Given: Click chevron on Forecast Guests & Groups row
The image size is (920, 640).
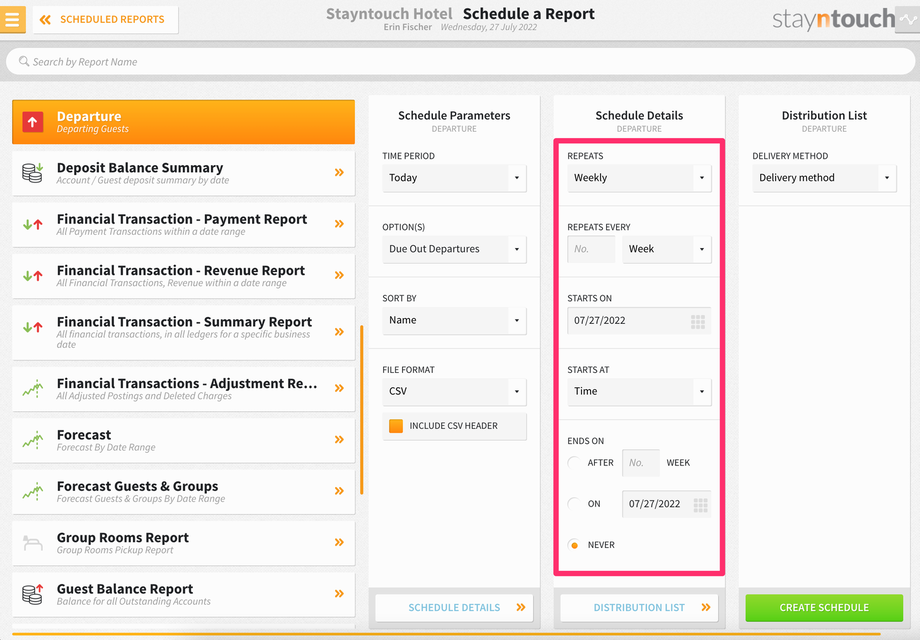Looking at the screenshot, I should tap(339, 491).
